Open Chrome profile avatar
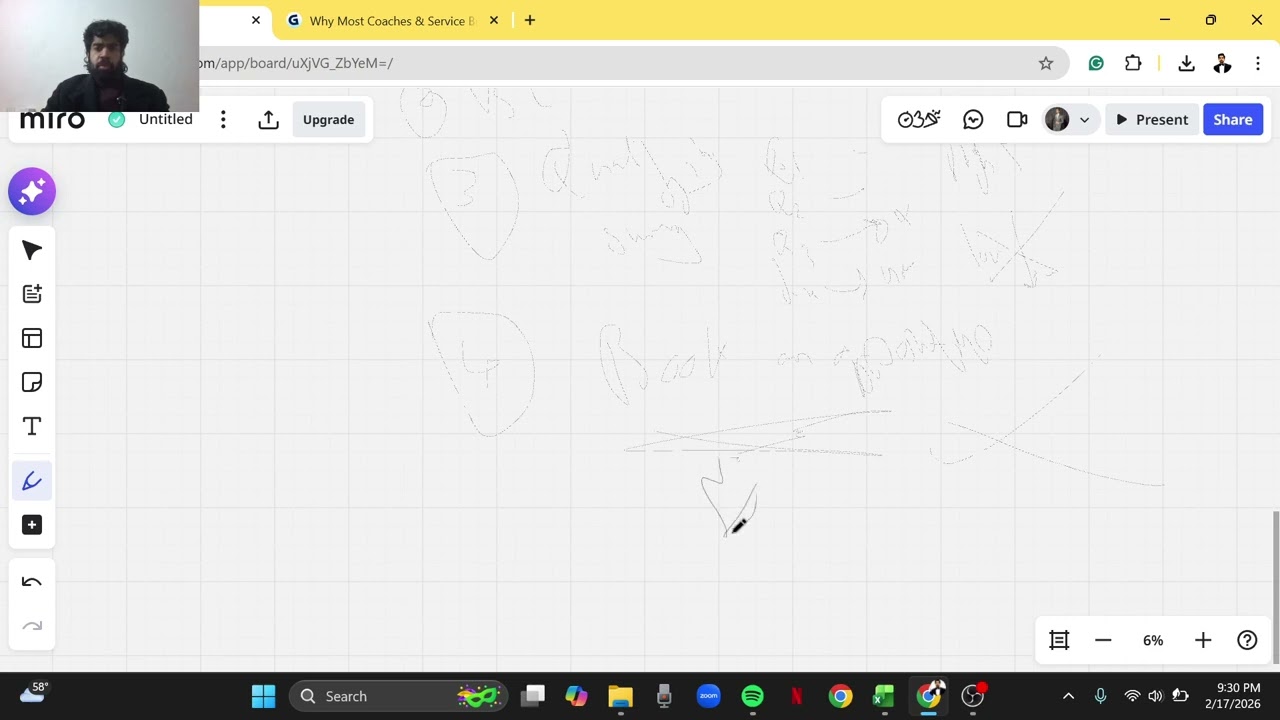Image resolution: width=1280 pixels, height=720 pixels. (x=1222, y=63)
